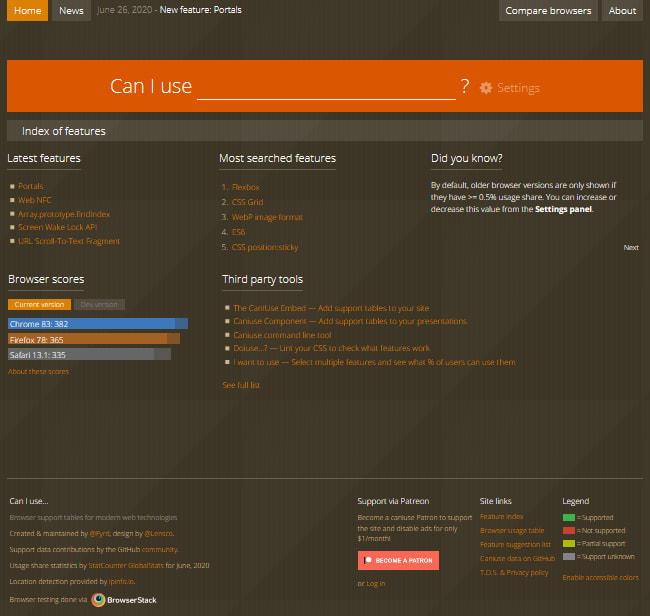Open T.O.S. & Privacy policy link
Viewport: 650px width, 616px height.
coord(514,572)
